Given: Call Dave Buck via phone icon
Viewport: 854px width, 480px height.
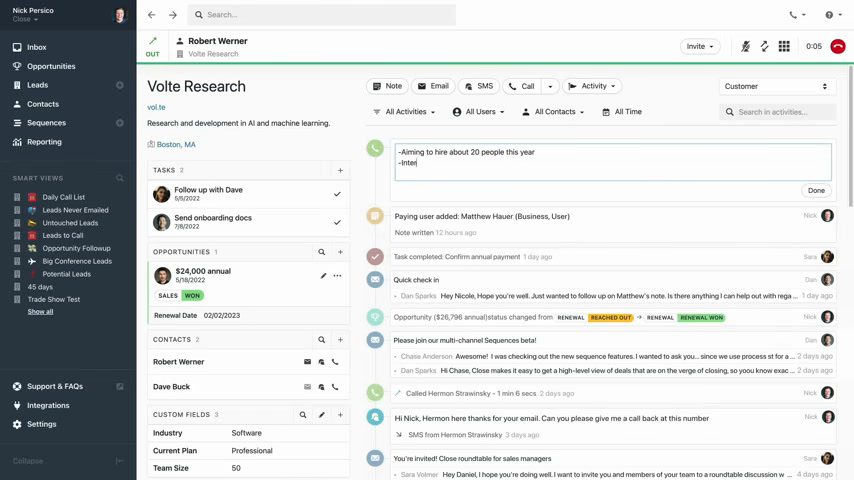Looking at the screenshot, I should pyautogui.click(x=336, y=387).
